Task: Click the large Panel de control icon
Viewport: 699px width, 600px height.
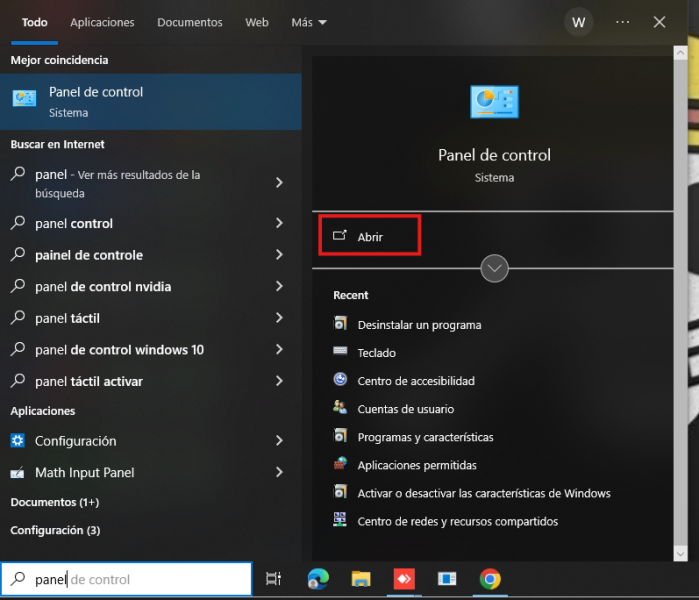Action: [494, 102]
